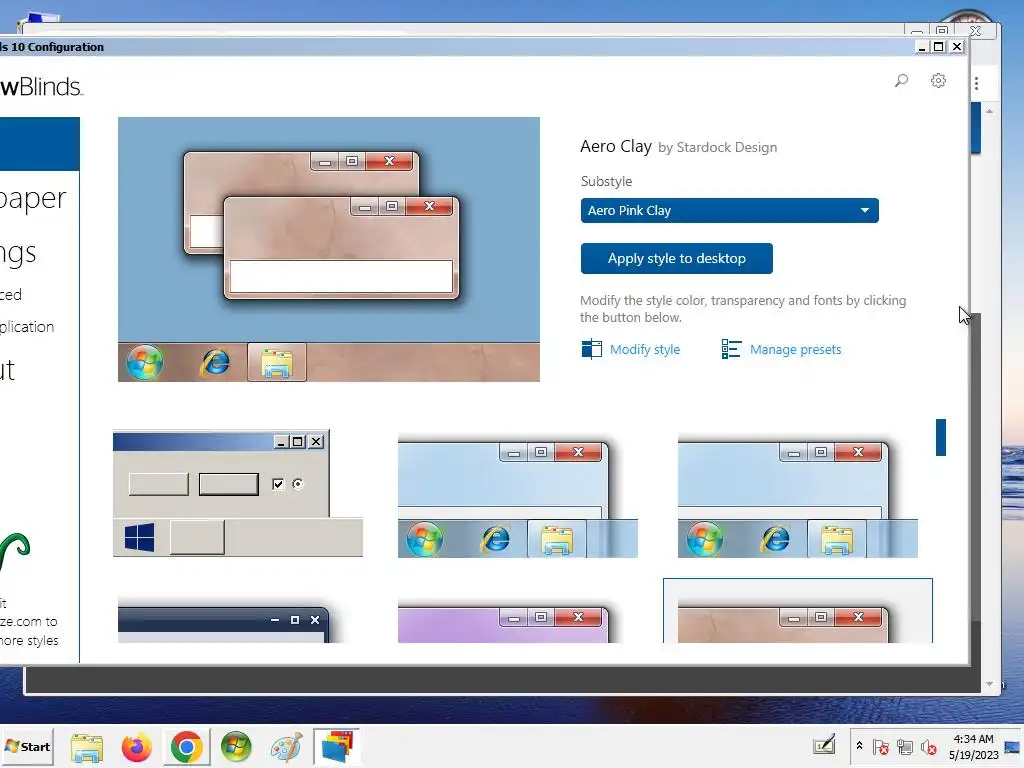Select the sidebar entry ending in 'ced'
This screenshot has height=768, width=1024.
point(11,295)
